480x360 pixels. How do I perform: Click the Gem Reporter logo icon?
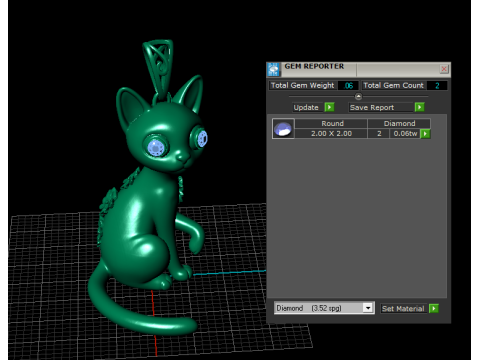pos(273,69)
